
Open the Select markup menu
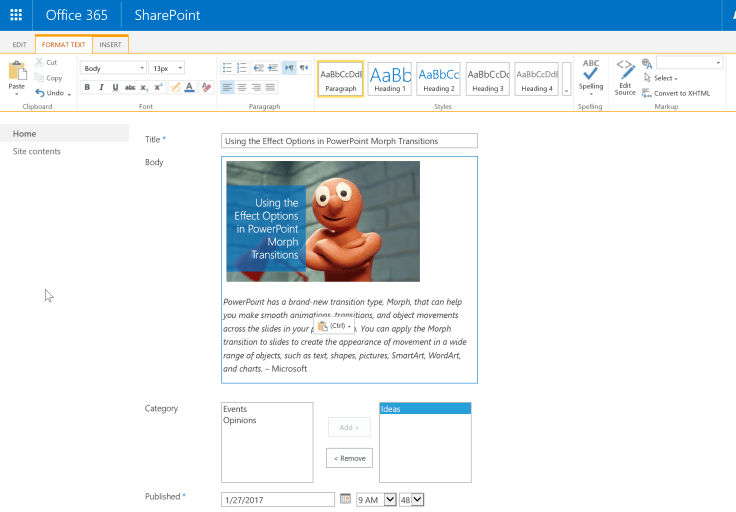coord(660,78)
